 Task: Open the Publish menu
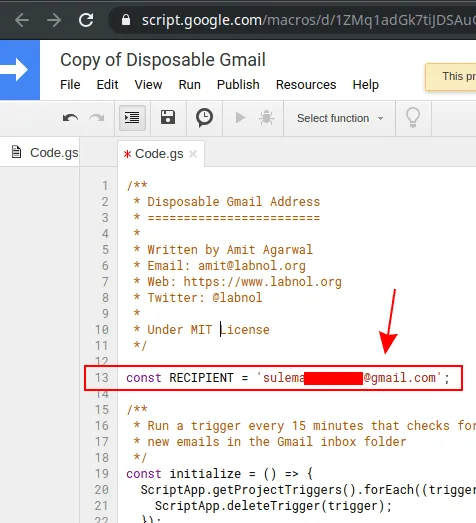[x=238, y=85]
